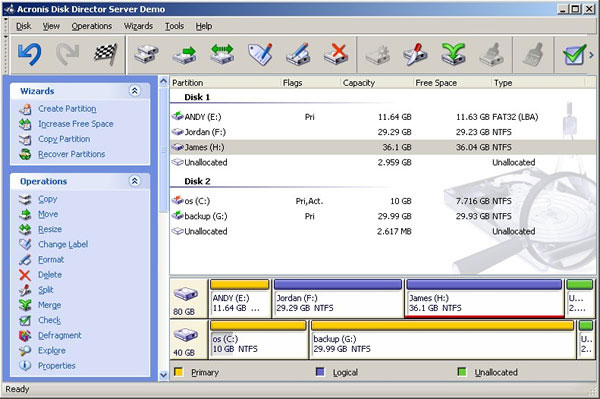The width and height of the screenshot is (600, 399).
Task: Select the os (C:) partition row
Action: (383, 201)
